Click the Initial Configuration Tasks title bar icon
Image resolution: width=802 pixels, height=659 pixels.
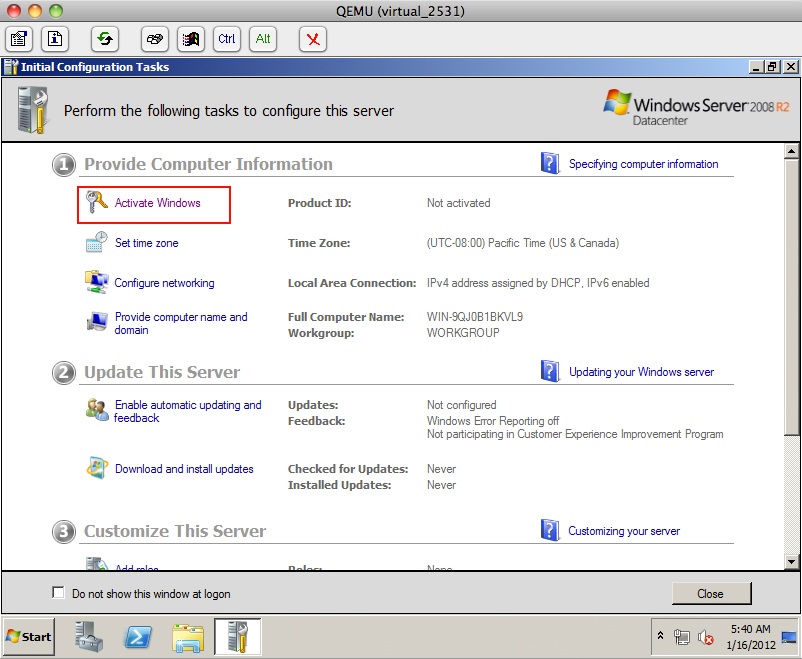tap(11, 67)
